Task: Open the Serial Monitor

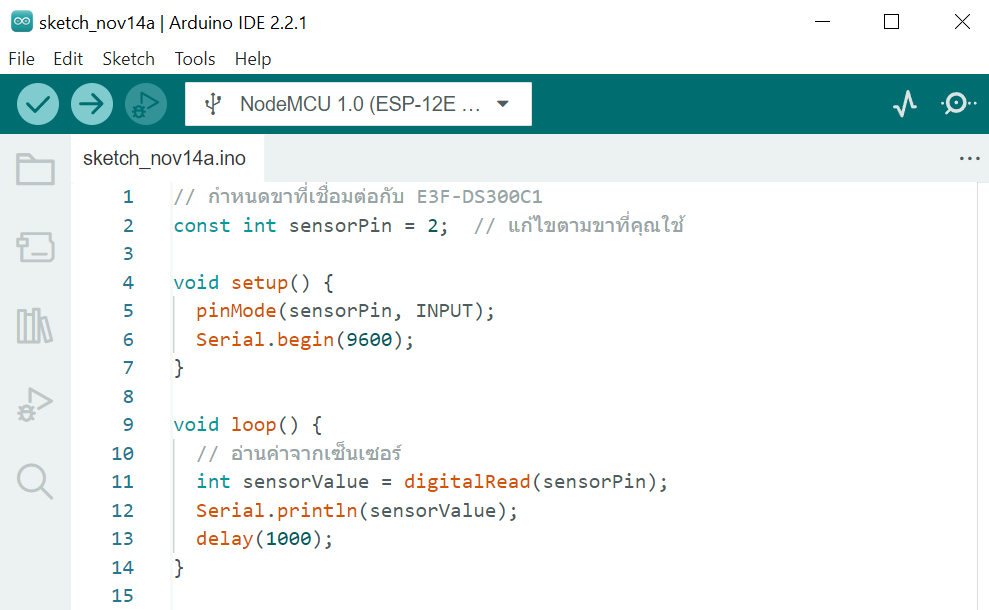Action: coord(958,103)
